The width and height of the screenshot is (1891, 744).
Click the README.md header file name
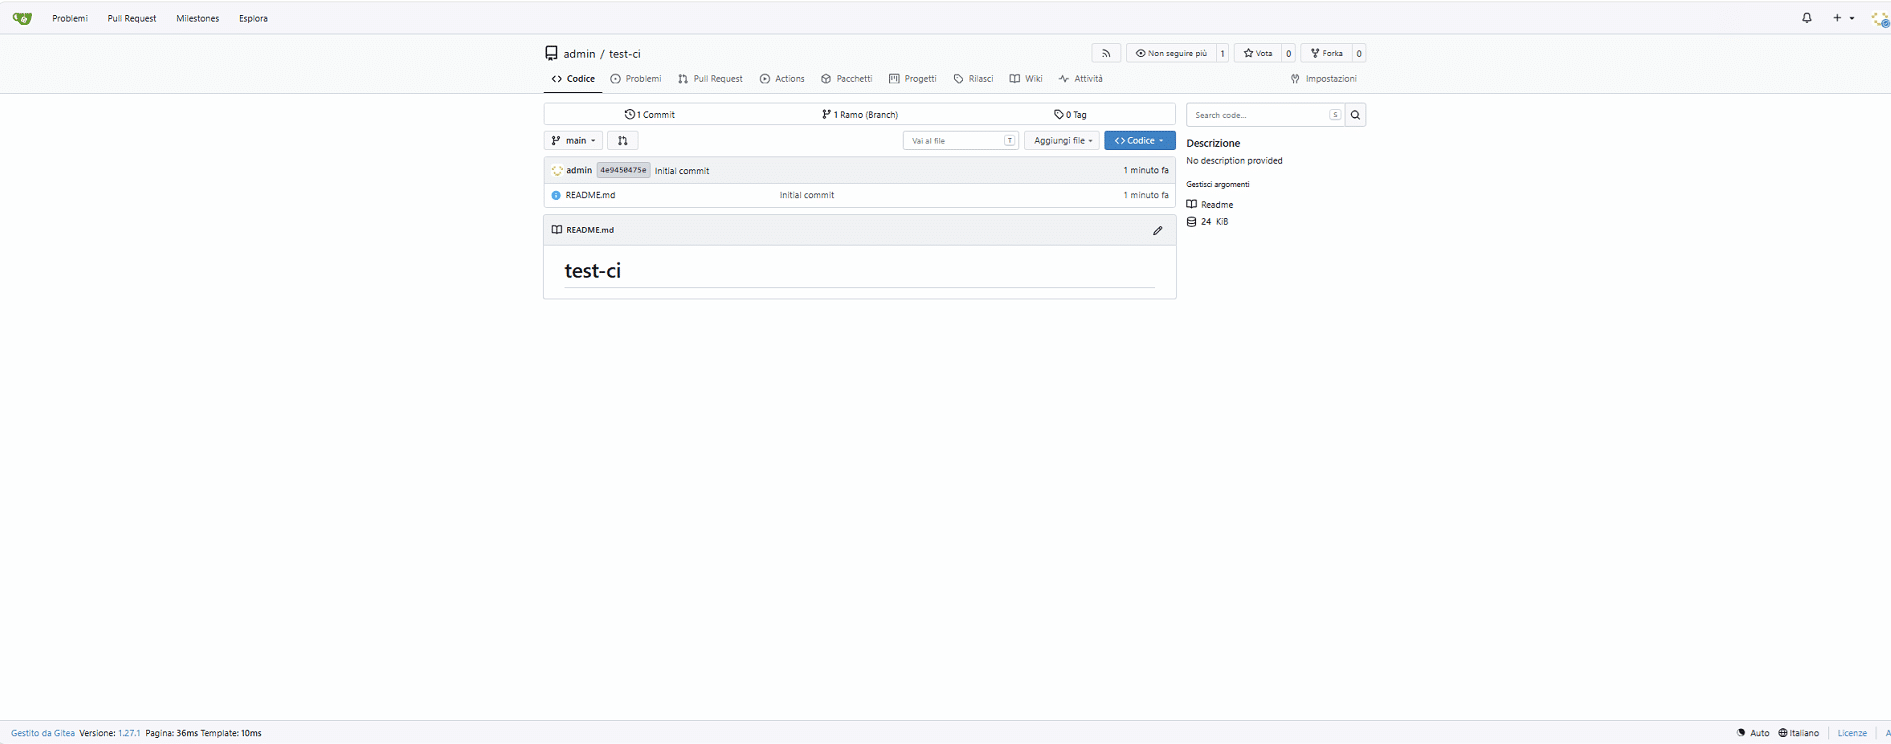pos(590,230)
